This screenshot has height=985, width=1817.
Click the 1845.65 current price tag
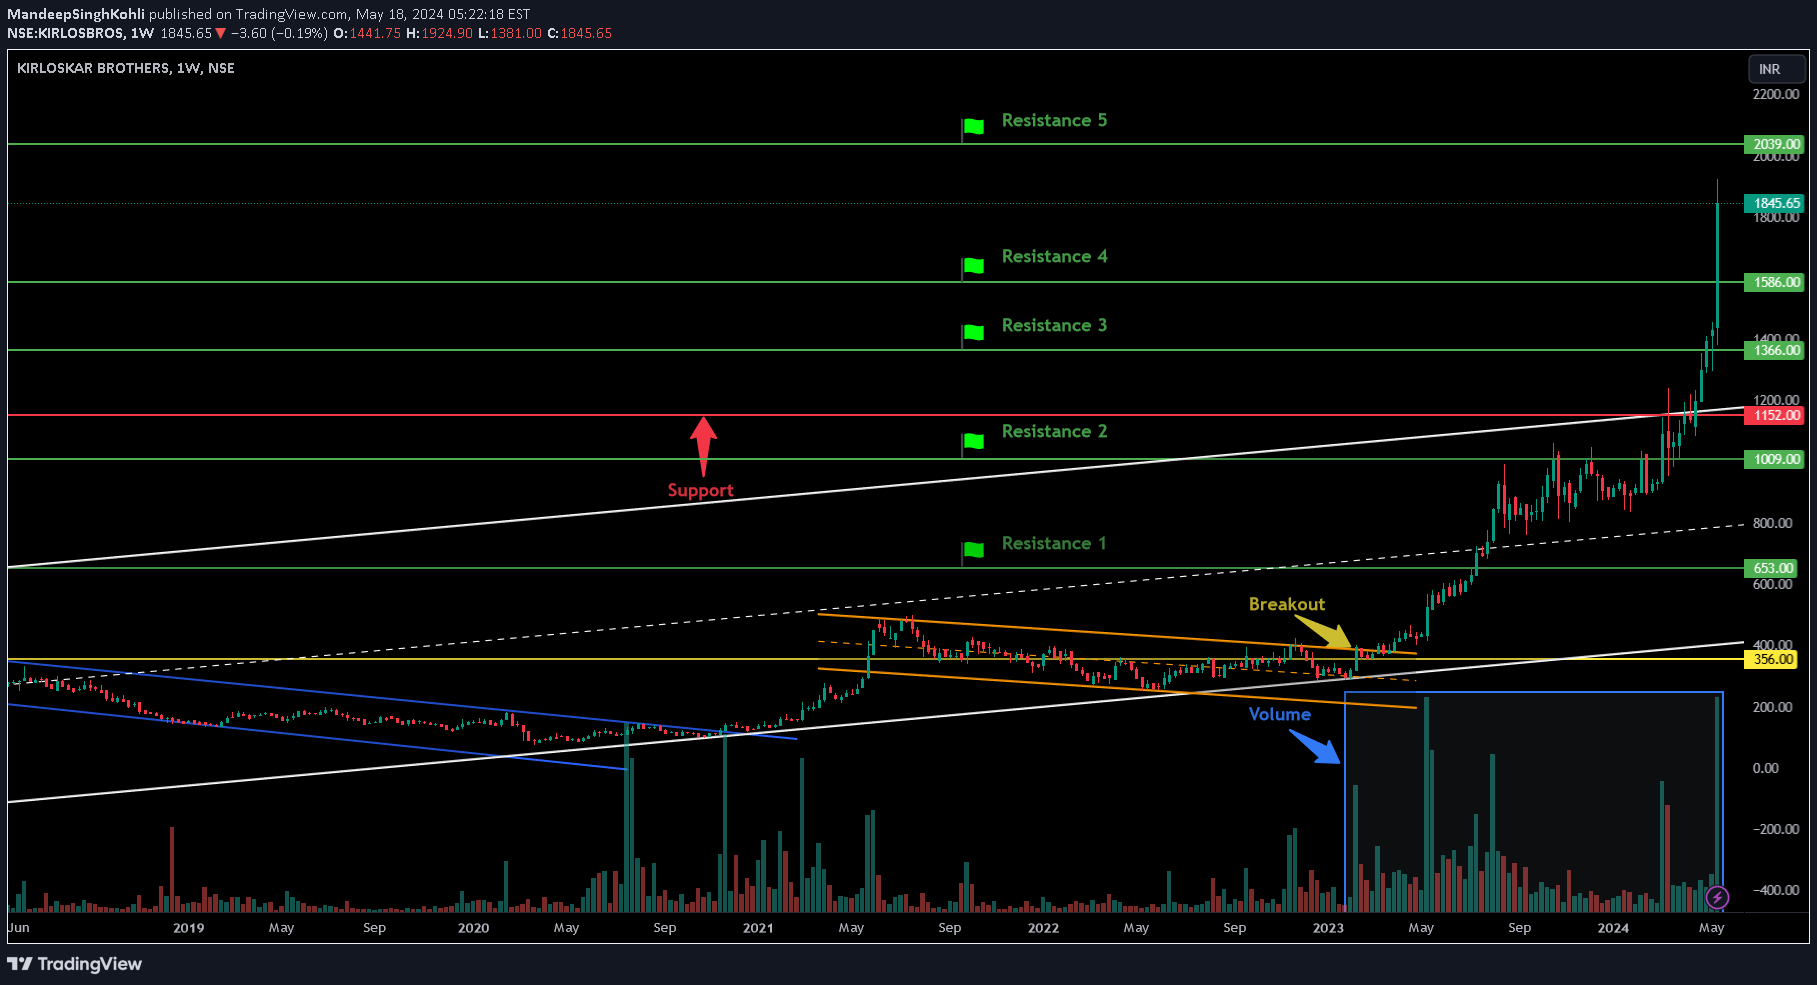click(1775, 203)
